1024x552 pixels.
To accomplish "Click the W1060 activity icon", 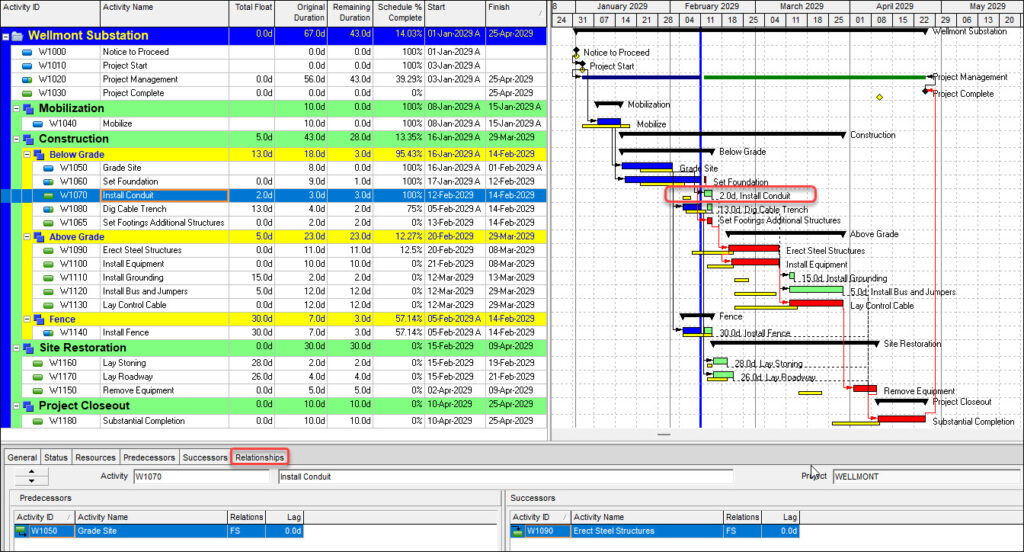I will (48, 182).
